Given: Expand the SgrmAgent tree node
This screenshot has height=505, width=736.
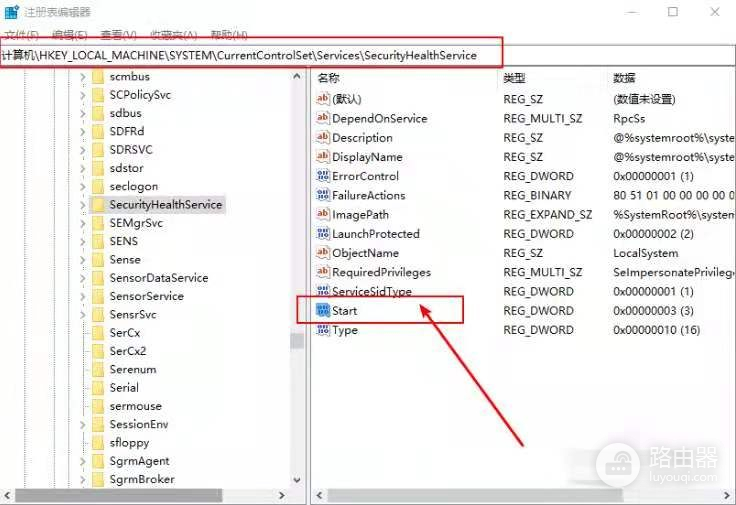Looking at the screenshot, I should [83, 462].
